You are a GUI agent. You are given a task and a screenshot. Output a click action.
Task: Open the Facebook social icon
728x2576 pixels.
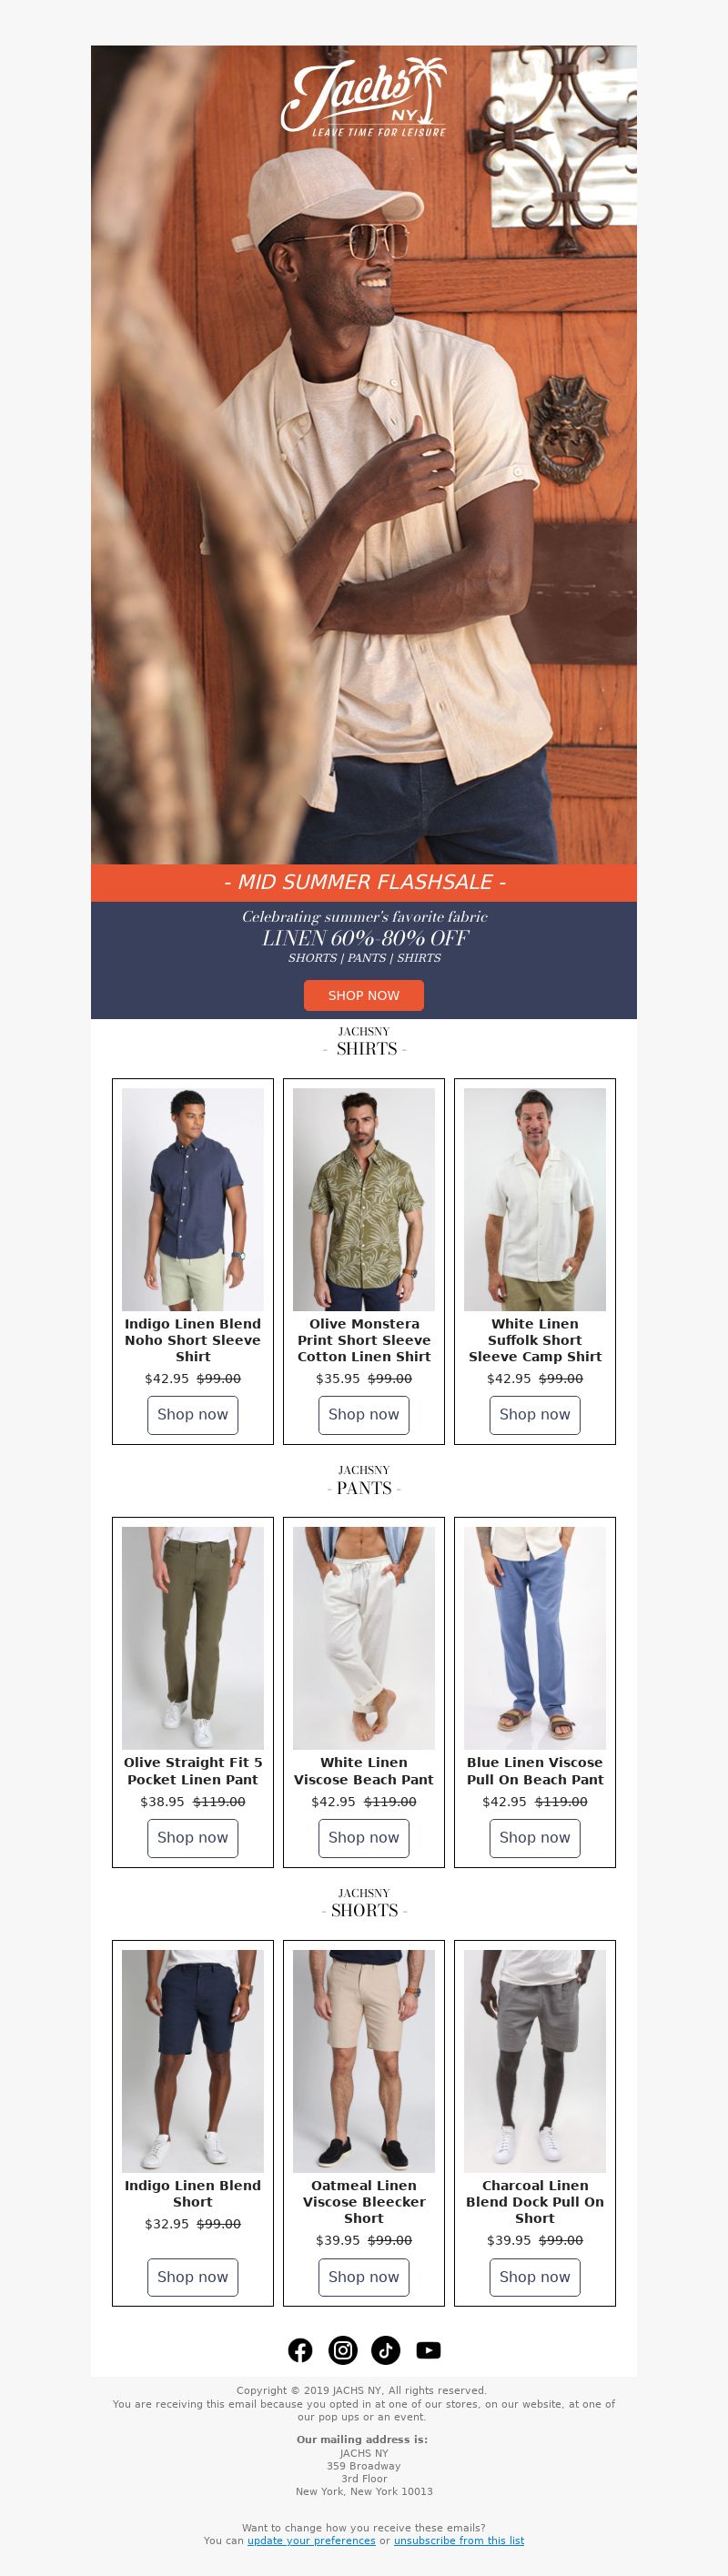coord(300,2350)
